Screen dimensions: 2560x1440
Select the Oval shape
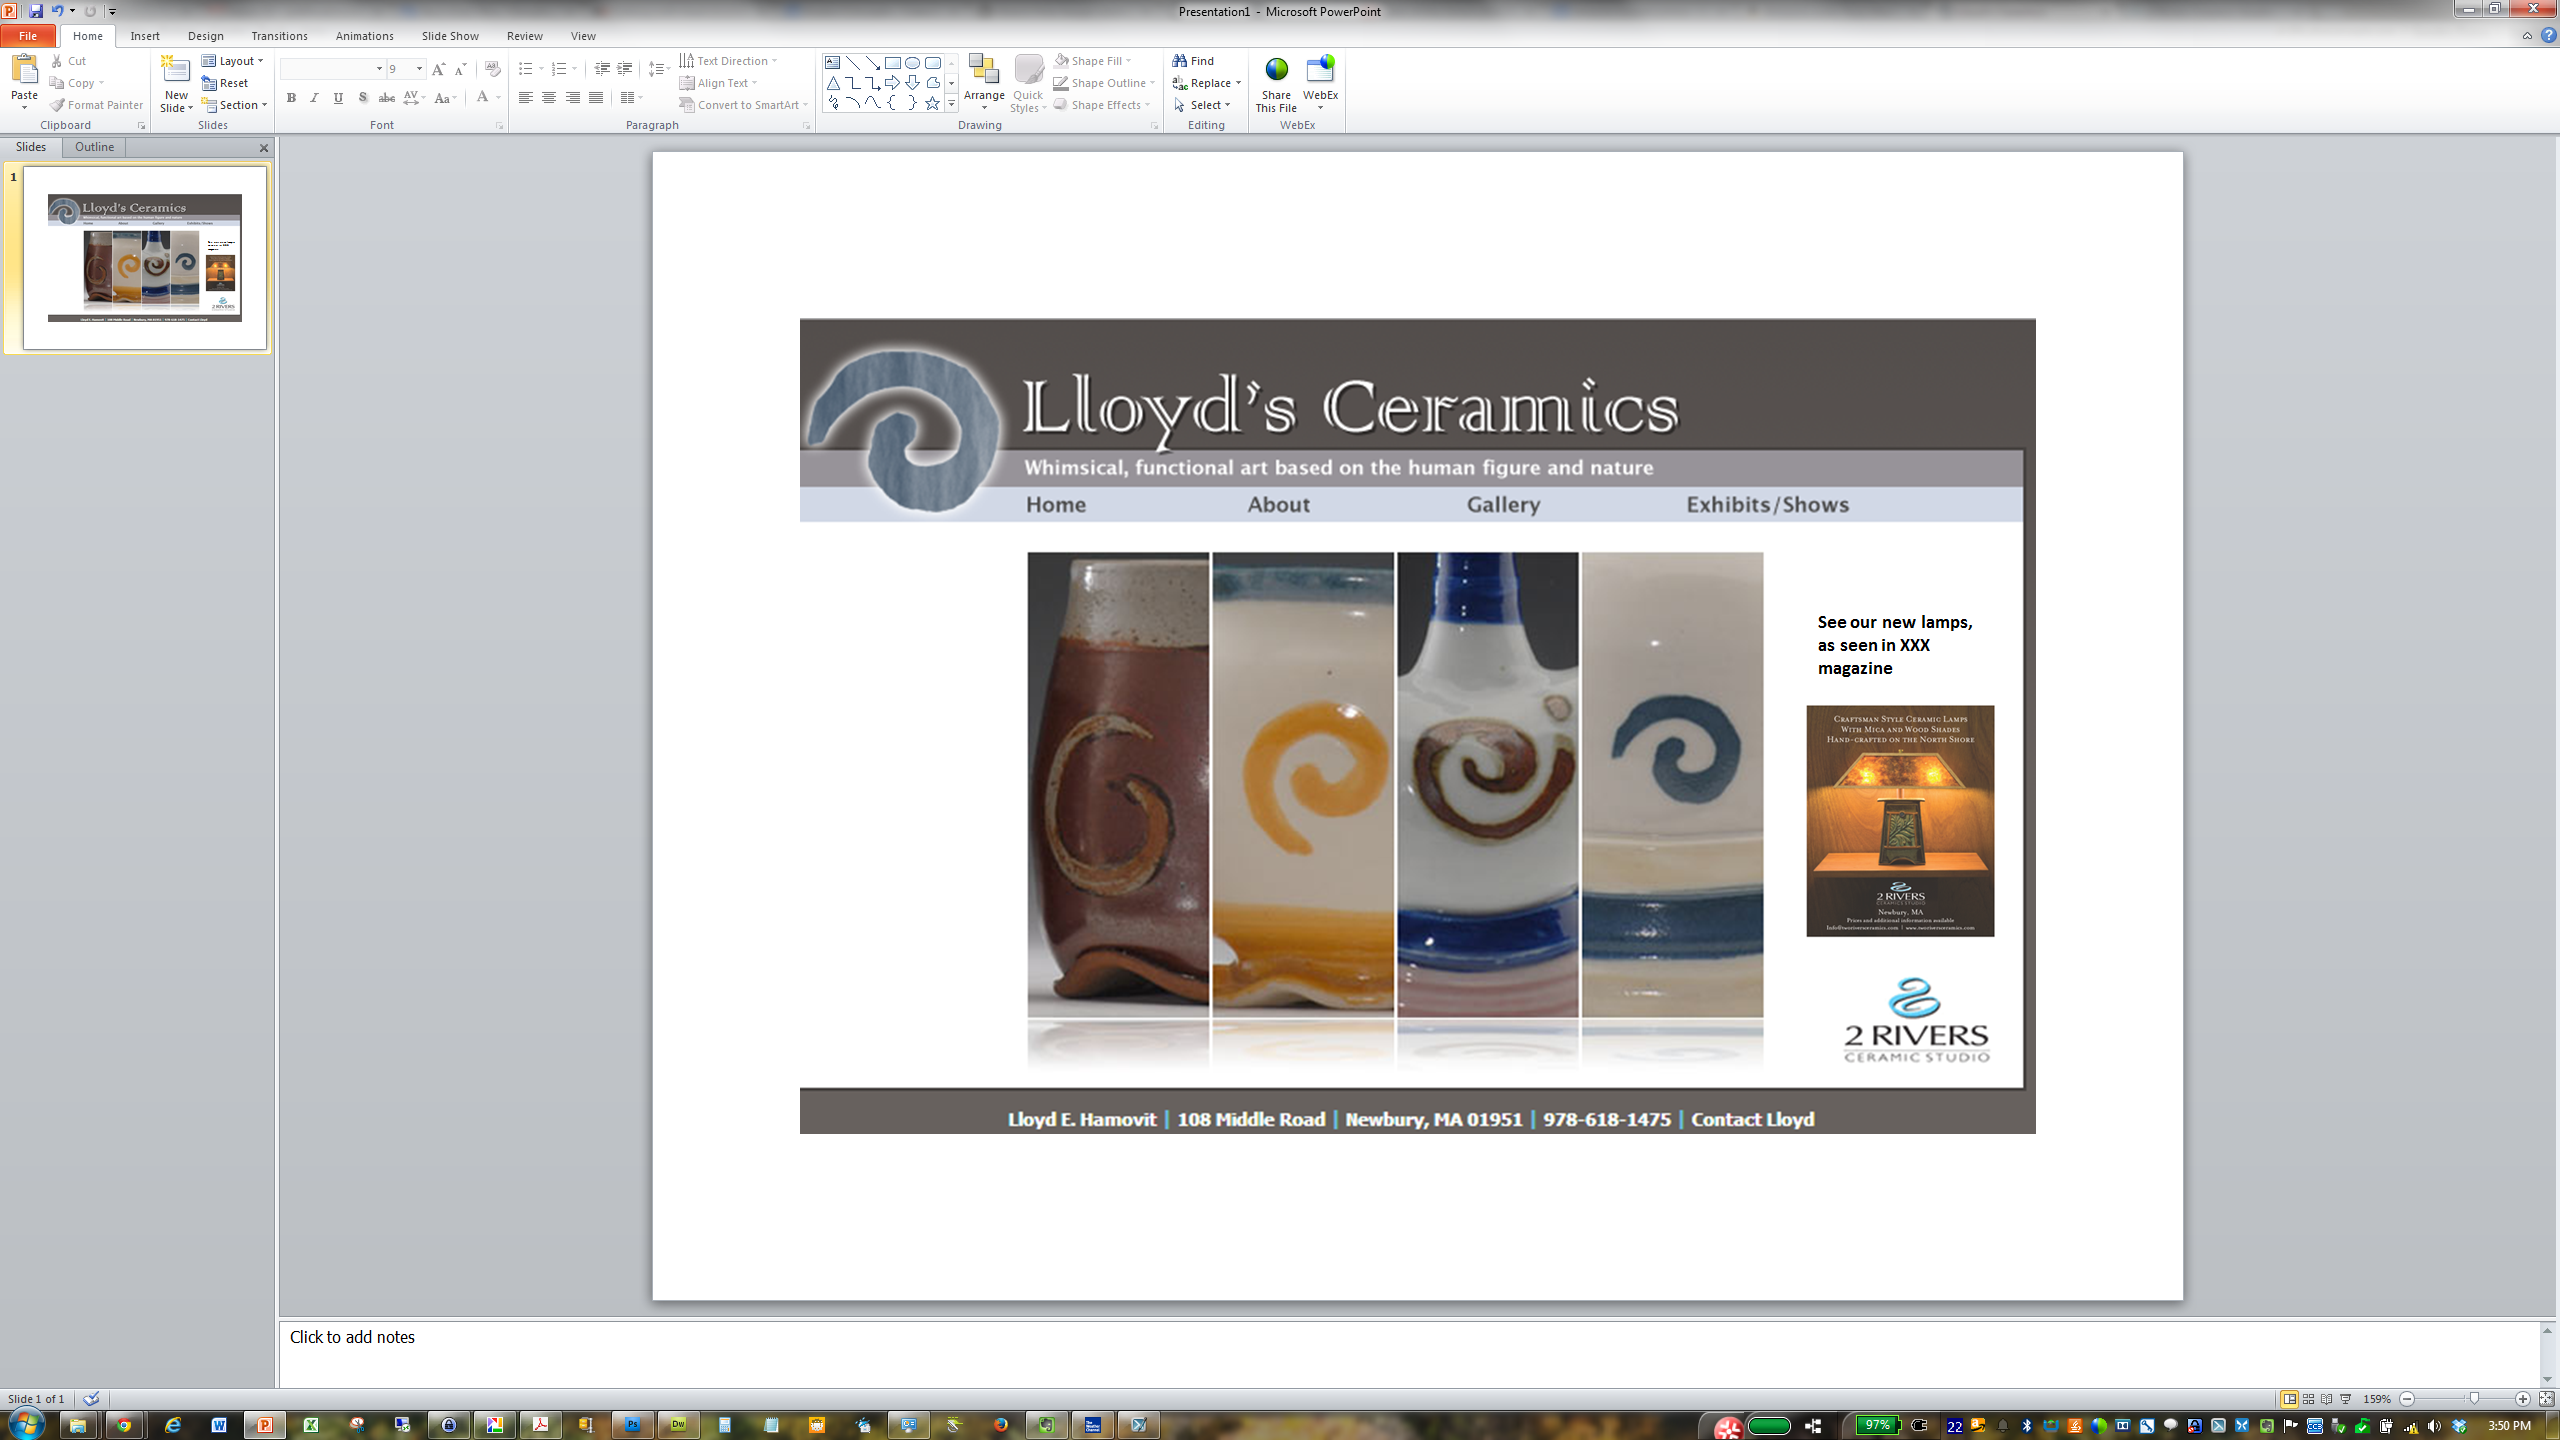click(x=912, y=62)
